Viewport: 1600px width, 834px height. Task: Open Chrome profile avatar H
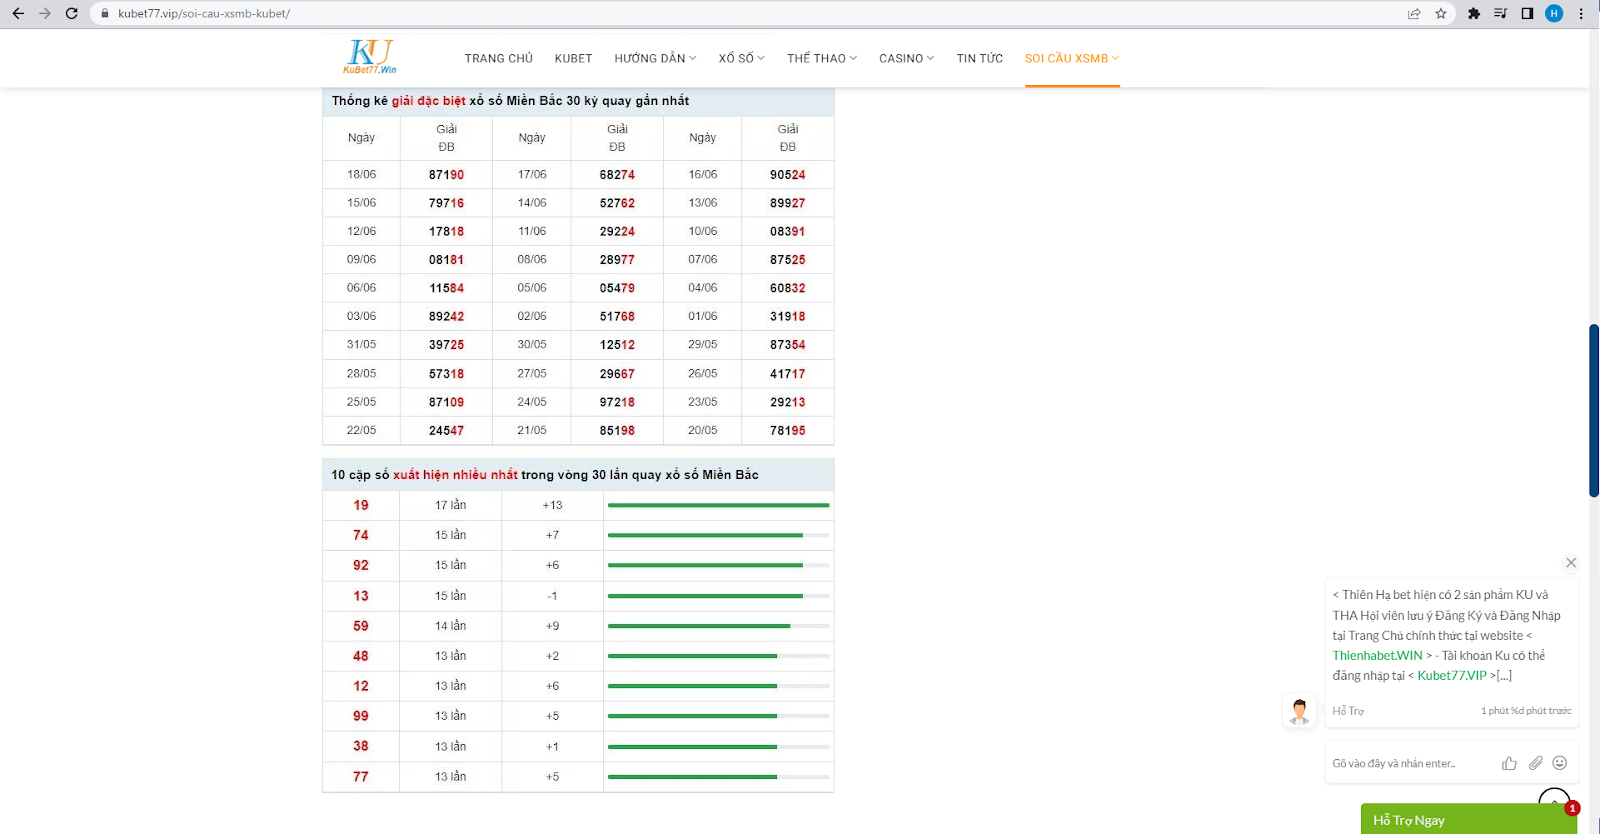click(1554, 14)
